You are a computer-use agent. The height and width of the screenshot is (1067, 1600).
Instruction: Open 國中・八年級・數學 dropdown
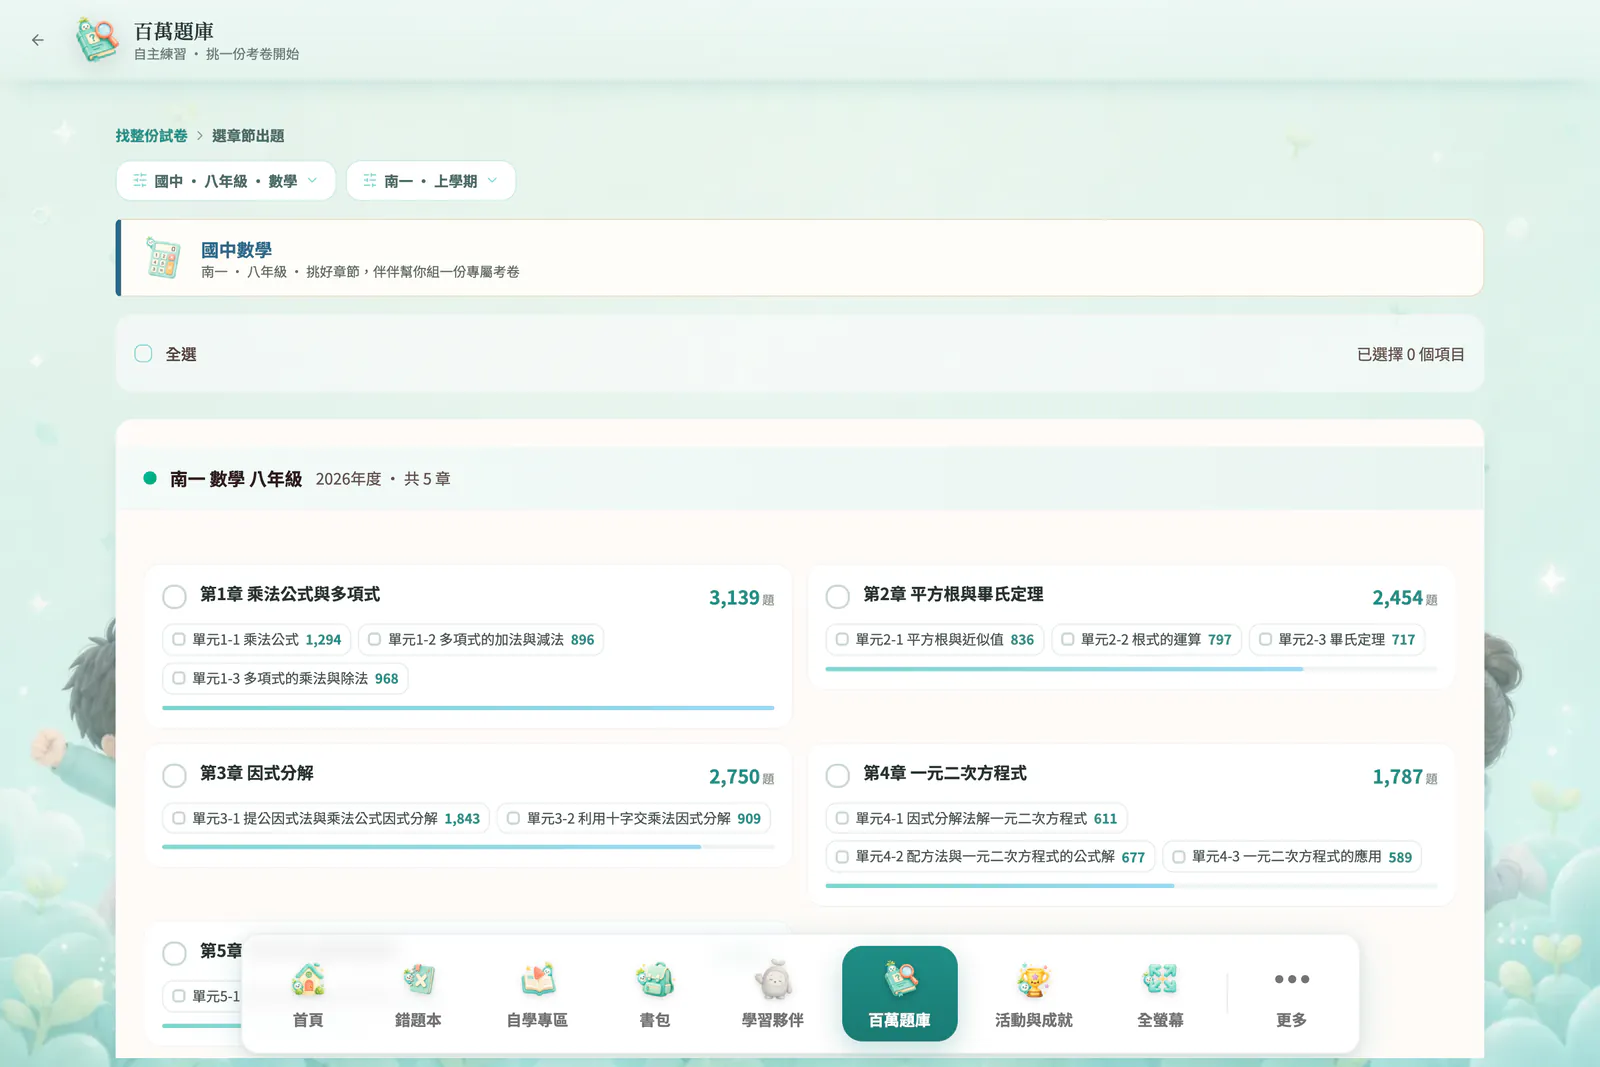click(226, 181)
